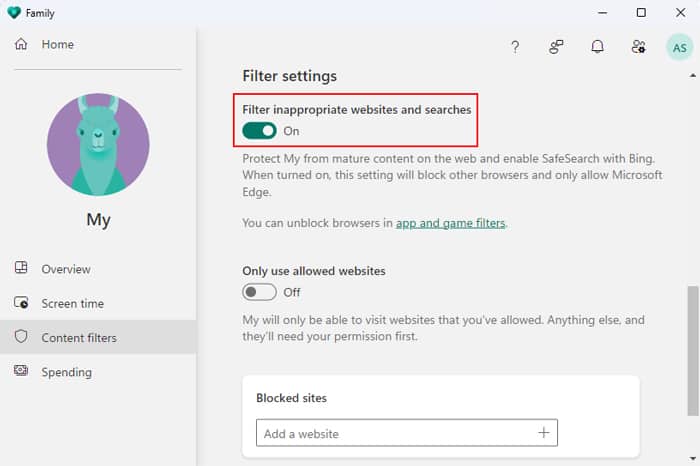The width and height of the screenshot is (700, 466).
Task: Follow the app and game filters link
Action: (450, 223)
